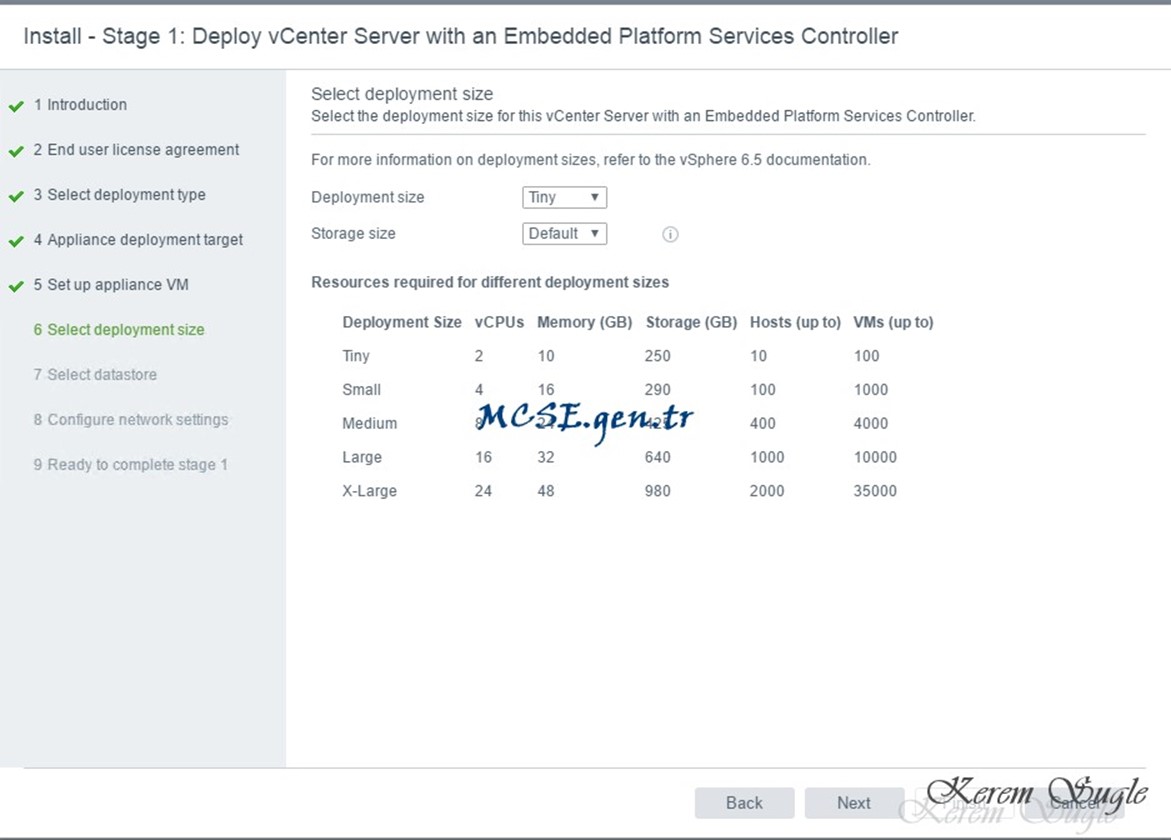
Task: Click the "Memory (GB)" column header
Action: point(585,322)
